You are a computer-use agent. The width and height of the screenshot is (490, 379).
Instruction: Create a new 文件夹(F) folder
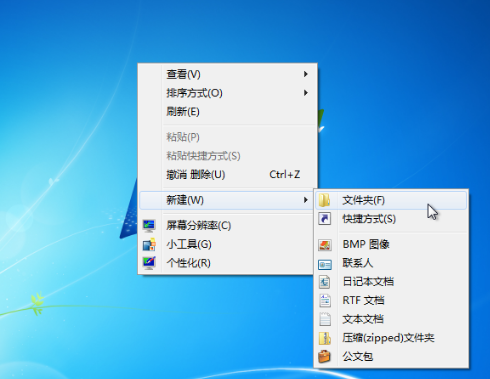391,200
